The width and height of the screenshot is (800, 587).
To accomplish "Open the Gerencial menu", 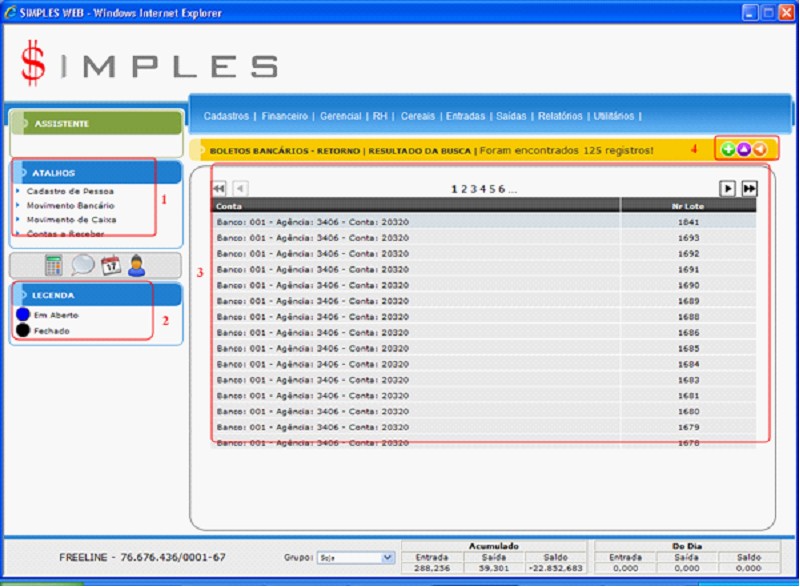I will 341,116.
